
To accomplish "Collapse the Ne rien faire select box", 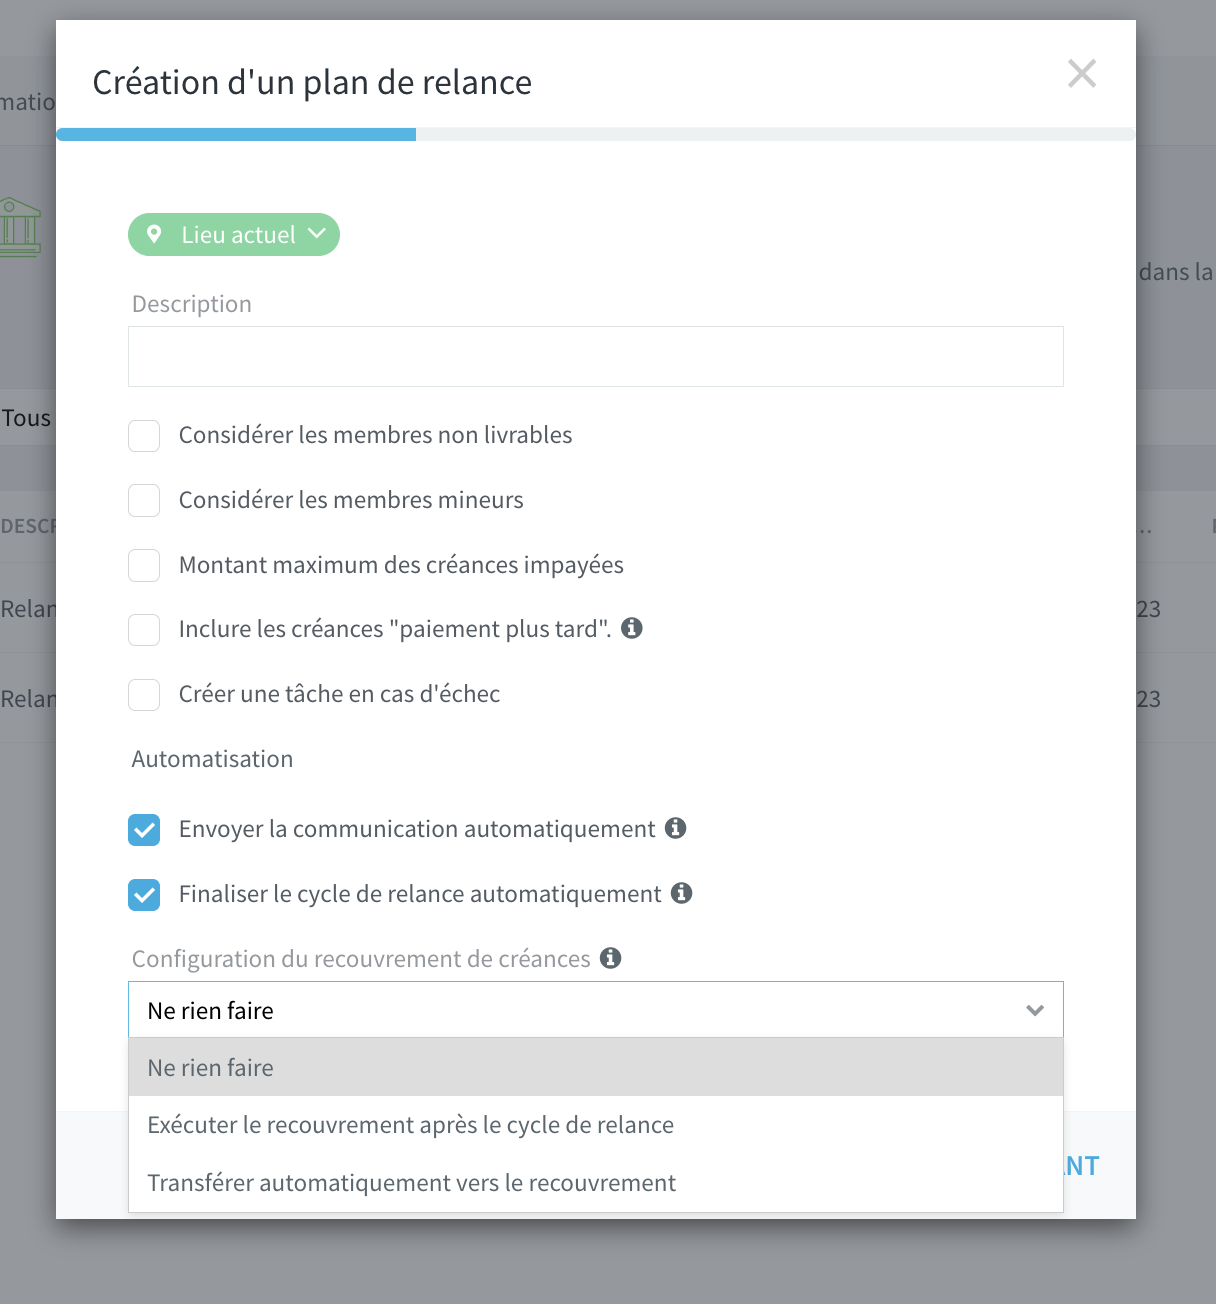I will pos(596,1010).
